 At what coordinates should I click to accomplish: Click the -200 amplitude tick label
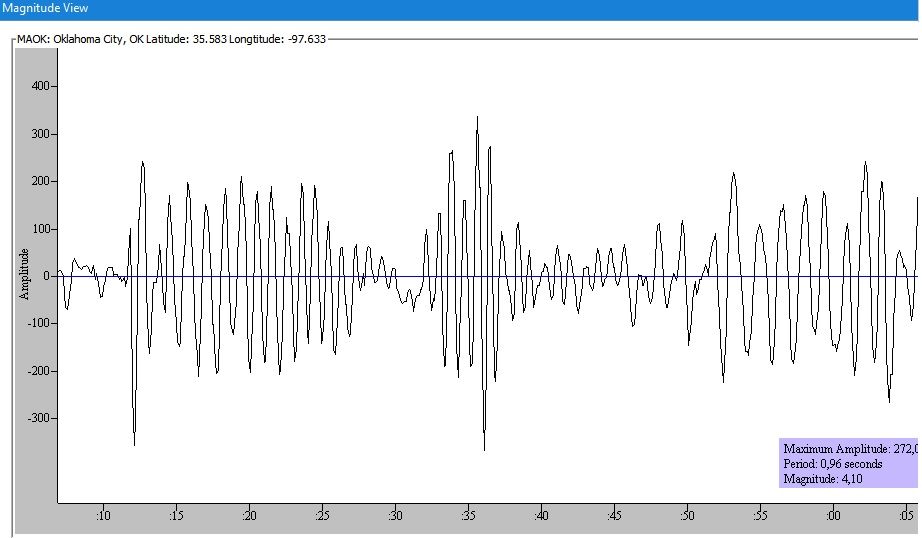(39, 371)
